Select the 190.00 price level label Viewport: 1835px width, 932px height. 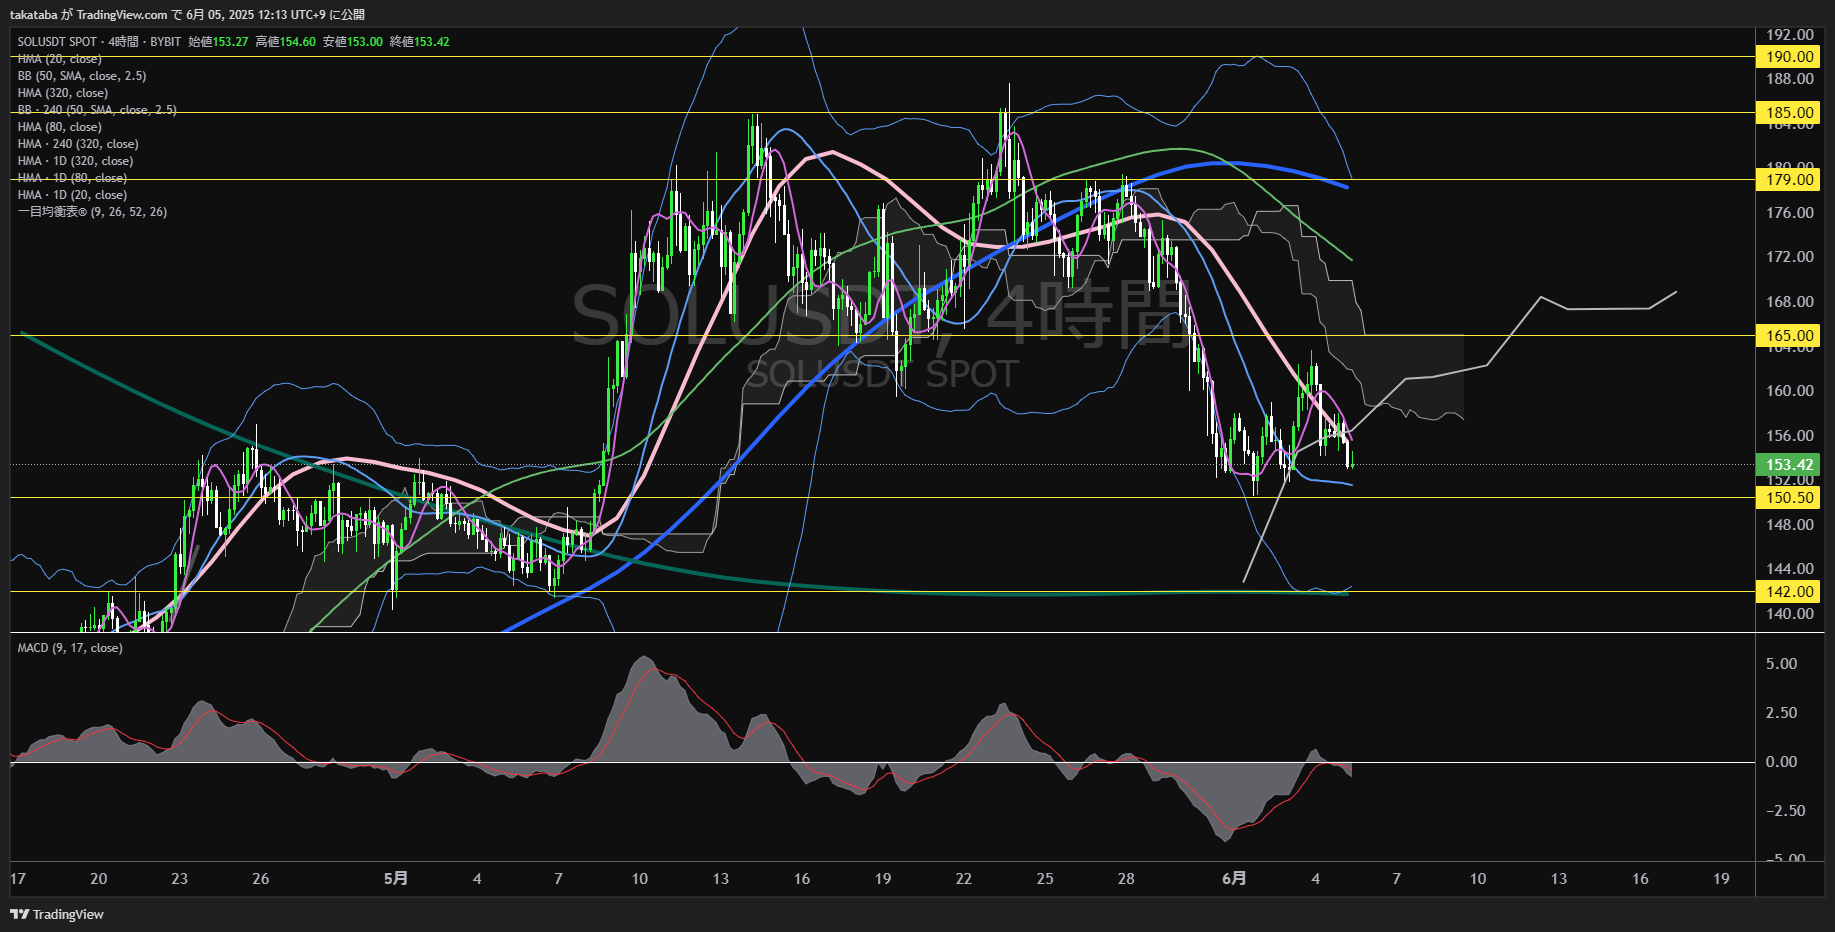click(x=1788, y=57)
